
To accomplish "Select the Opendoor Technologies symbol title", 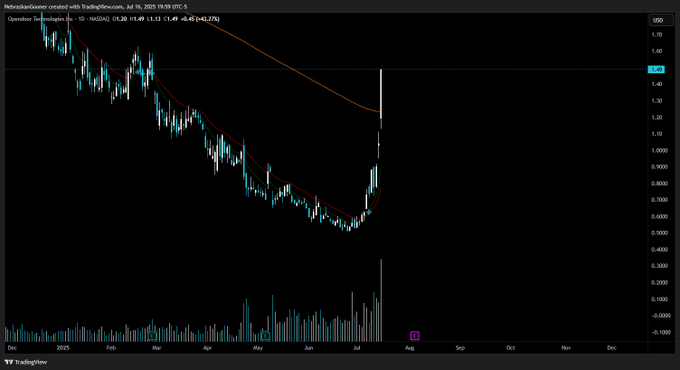I will click(40, 19).
